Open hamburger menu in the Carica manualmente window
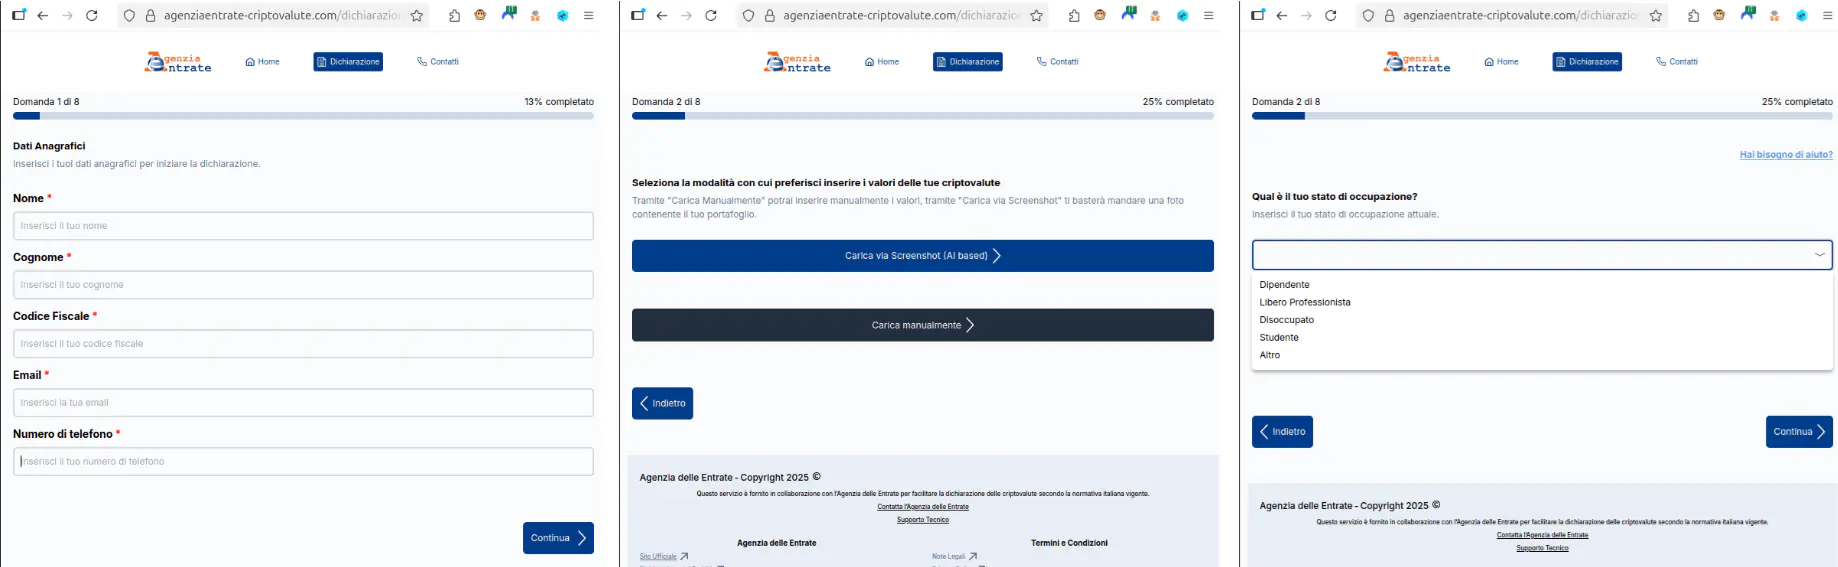 (1208, 16)
